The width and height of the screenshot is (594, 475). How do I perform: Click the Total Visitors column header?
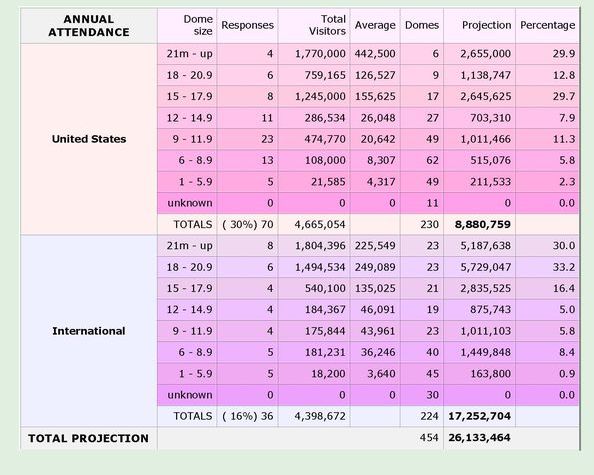[x=314, y=26]
